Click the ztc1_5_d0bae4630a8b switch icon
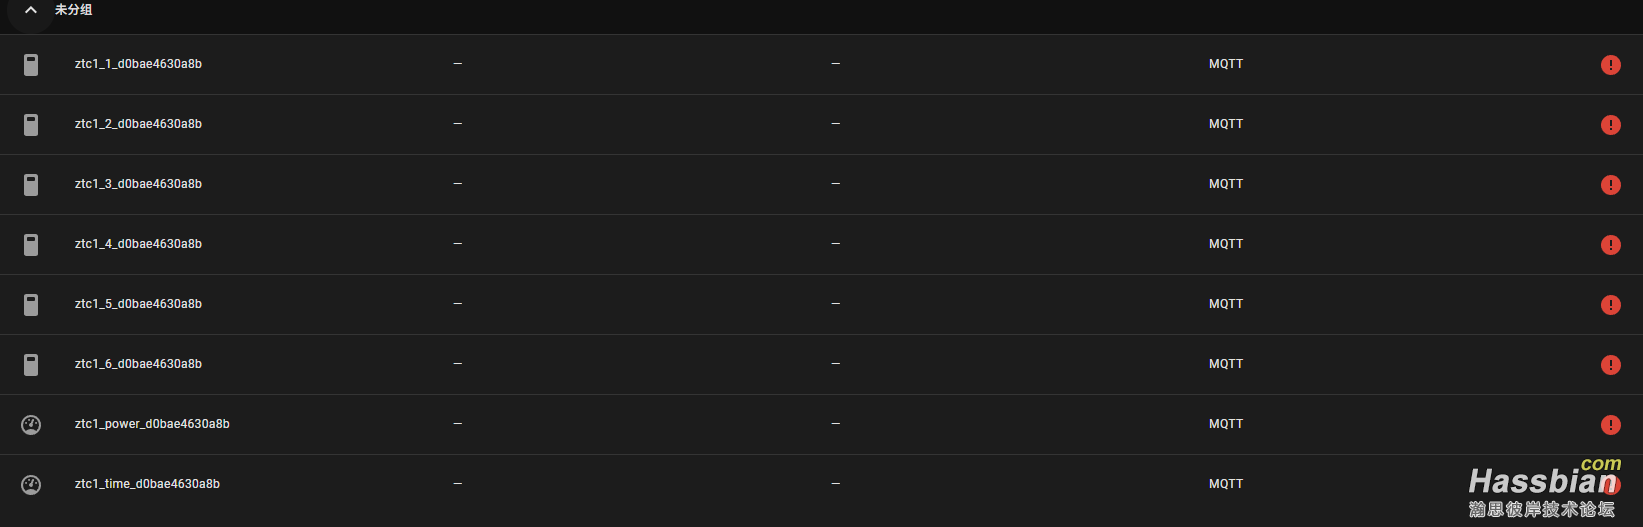 pyautogui.click(x=31, y=305)
